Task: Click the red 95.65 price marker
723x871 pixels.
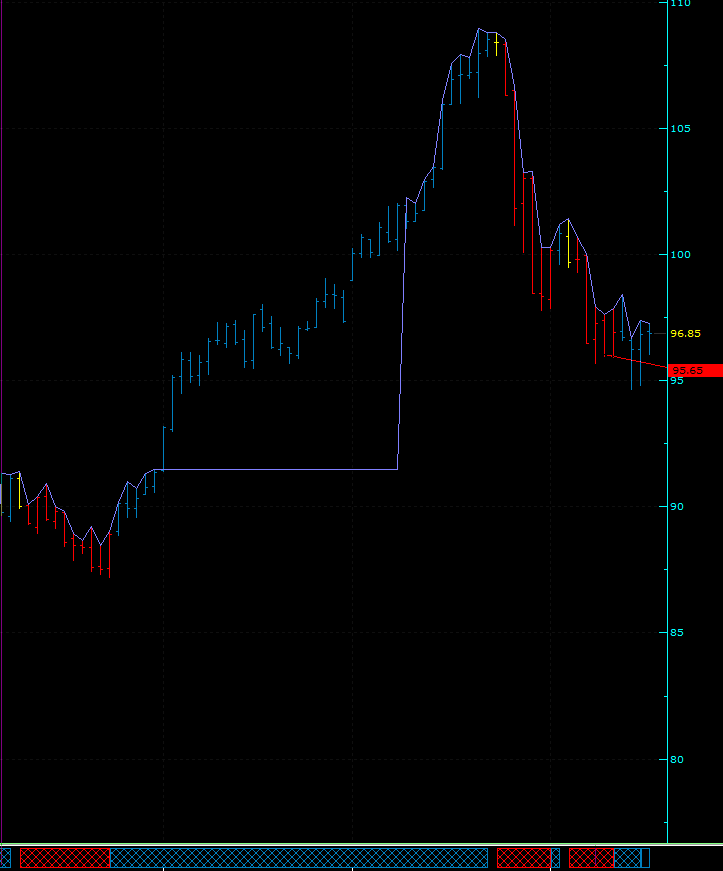Action: pyautogui.click(x=696, y=371)
